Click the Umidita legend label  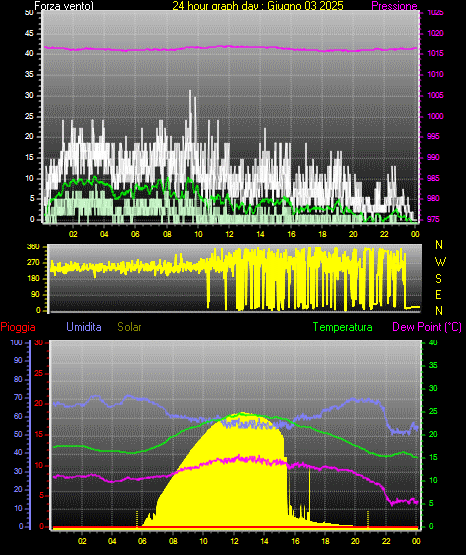pyautogui.click(x=84, y=327)
